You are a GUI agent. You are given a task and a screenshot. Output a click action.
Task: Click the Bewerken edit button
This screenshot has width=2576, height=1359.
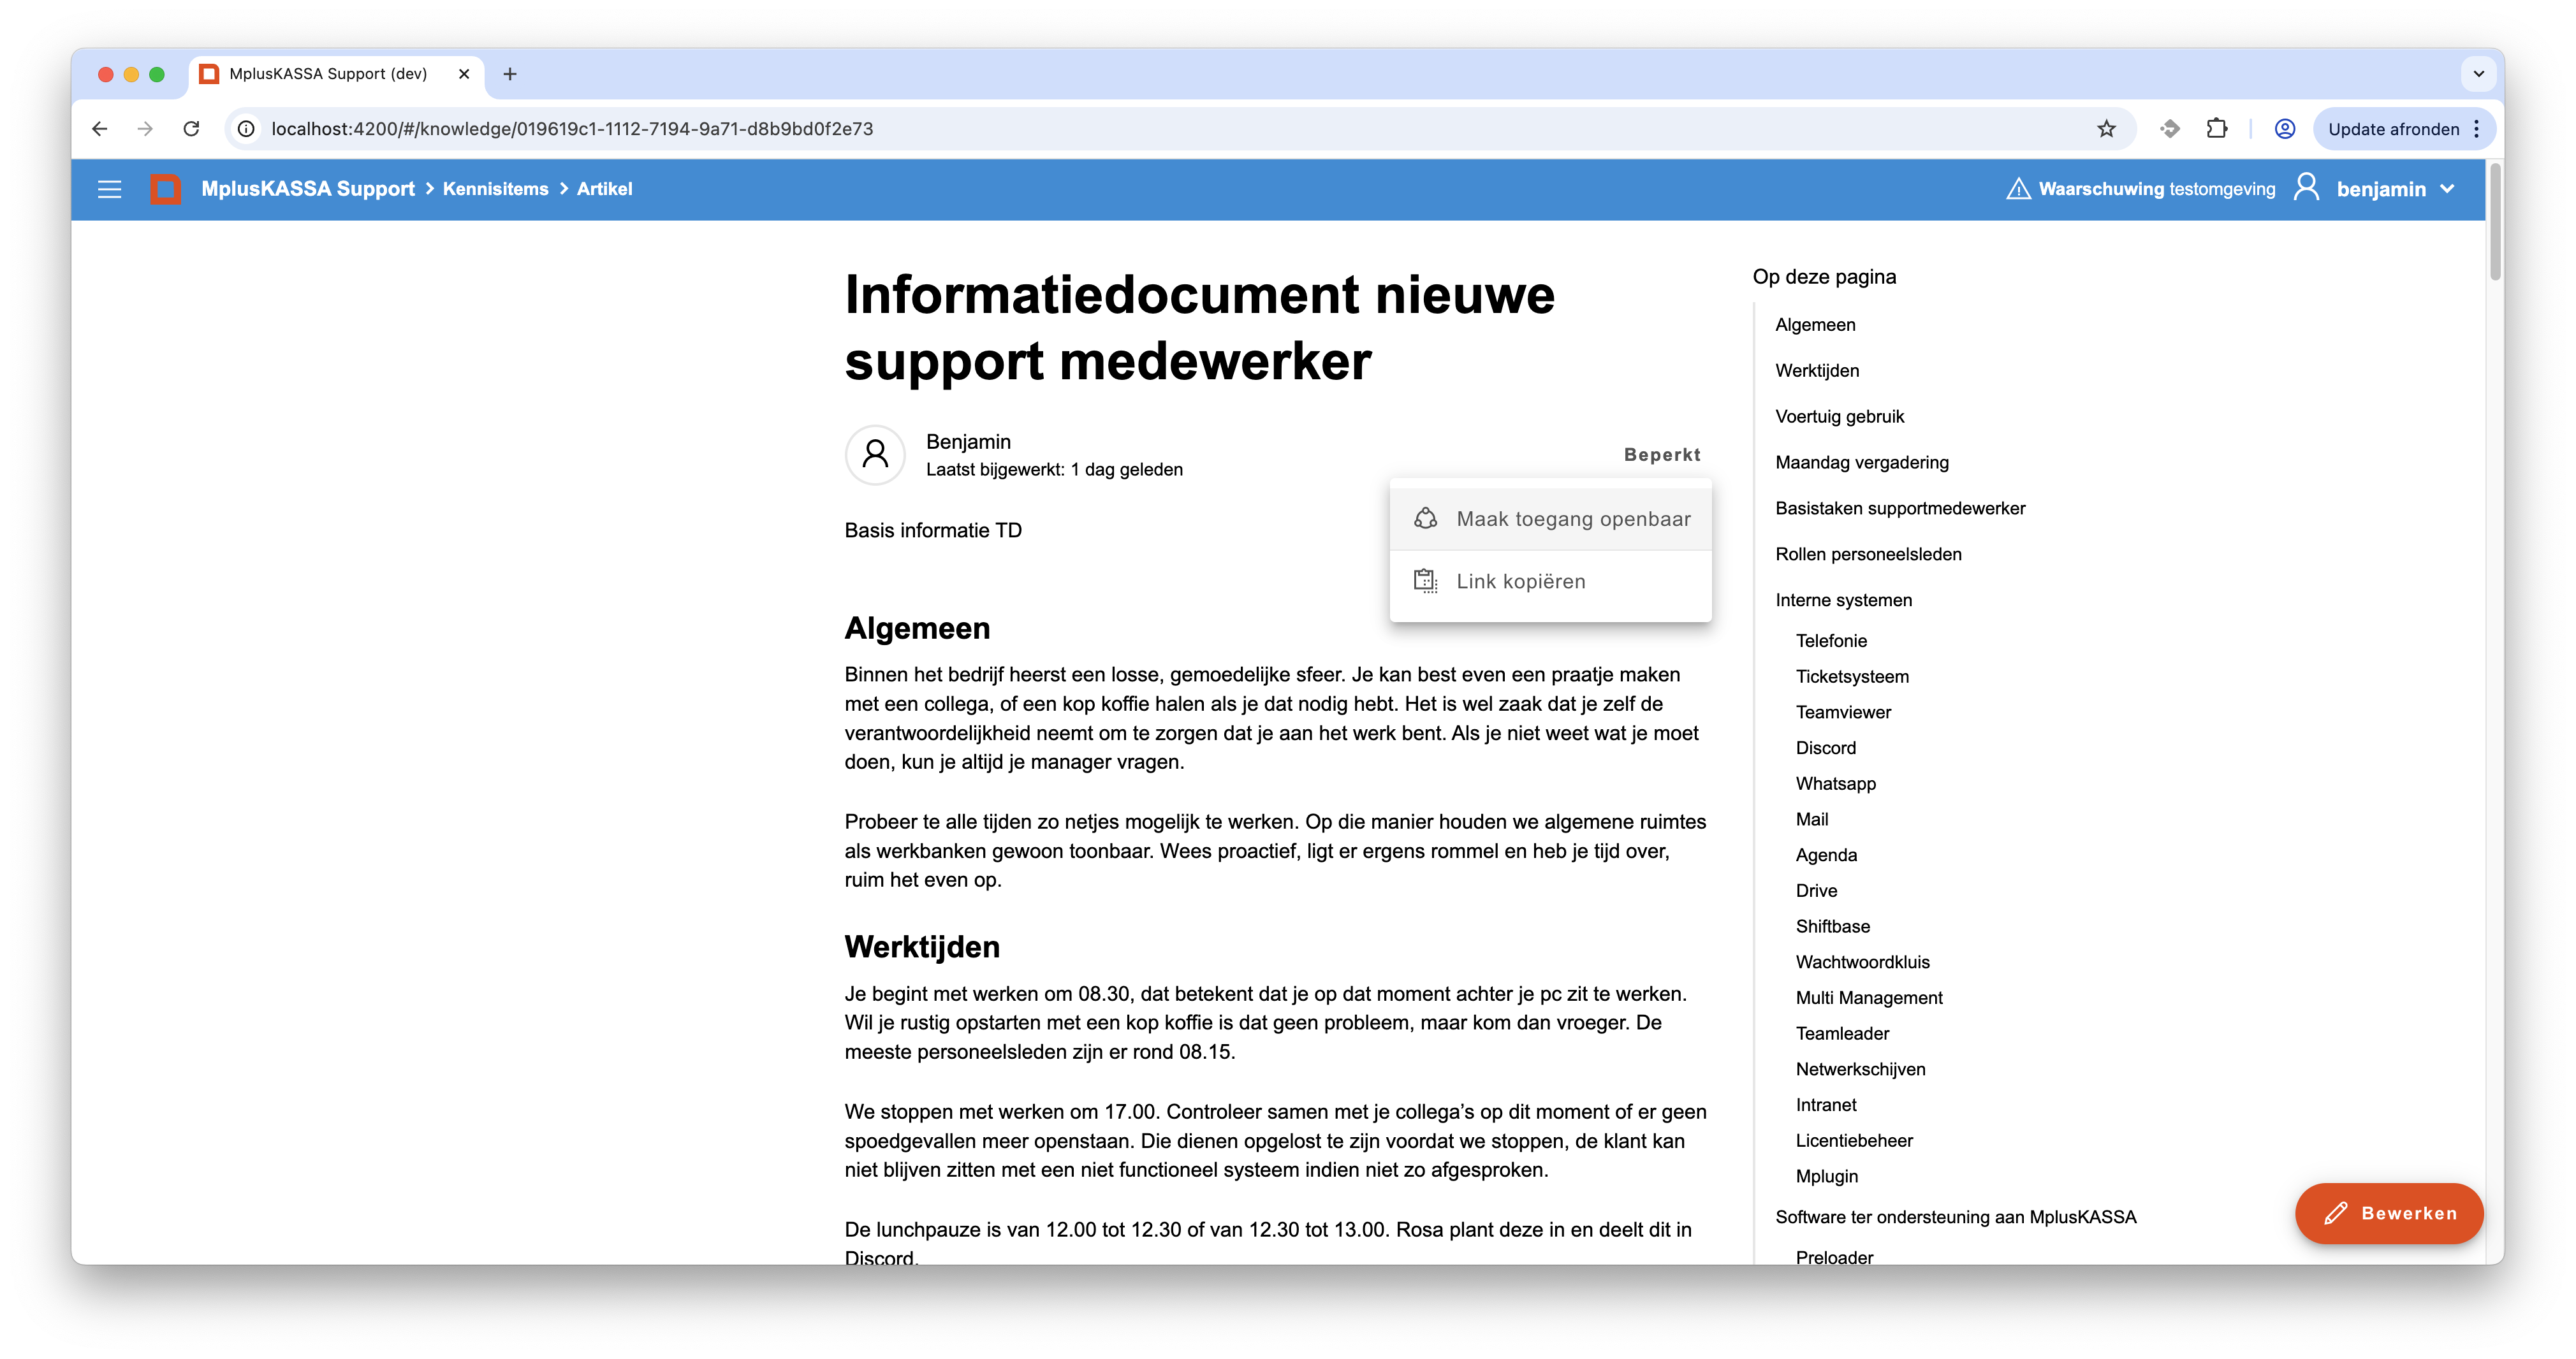pos(2389,1213)
